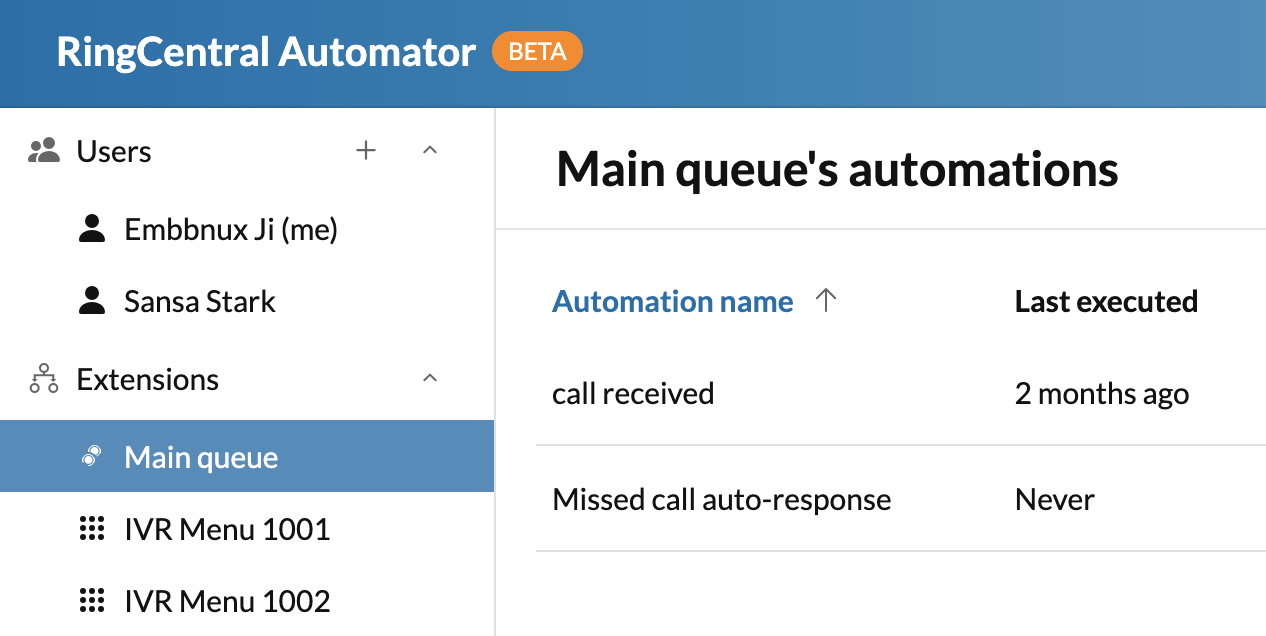
Task: Click the Last executed column header
Action: point(1105,300)
